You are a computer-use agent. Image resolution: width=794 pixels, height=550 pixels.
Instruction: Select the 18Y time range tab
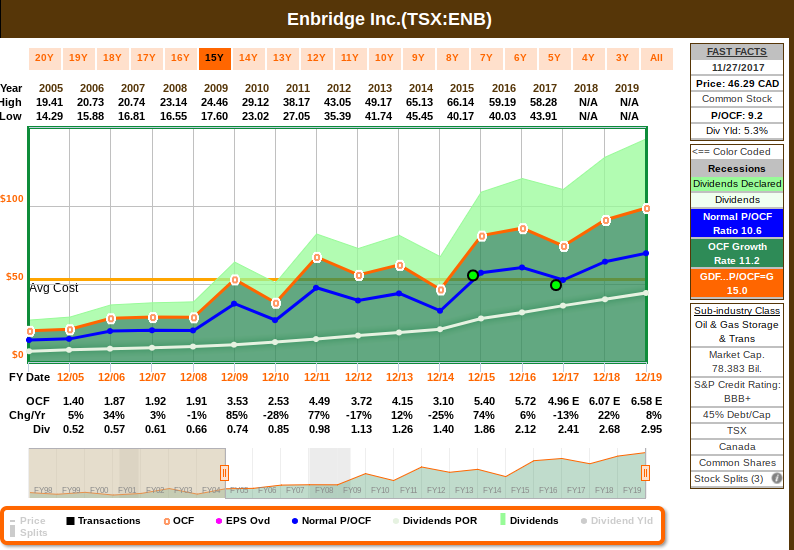[x=112, y=58]
